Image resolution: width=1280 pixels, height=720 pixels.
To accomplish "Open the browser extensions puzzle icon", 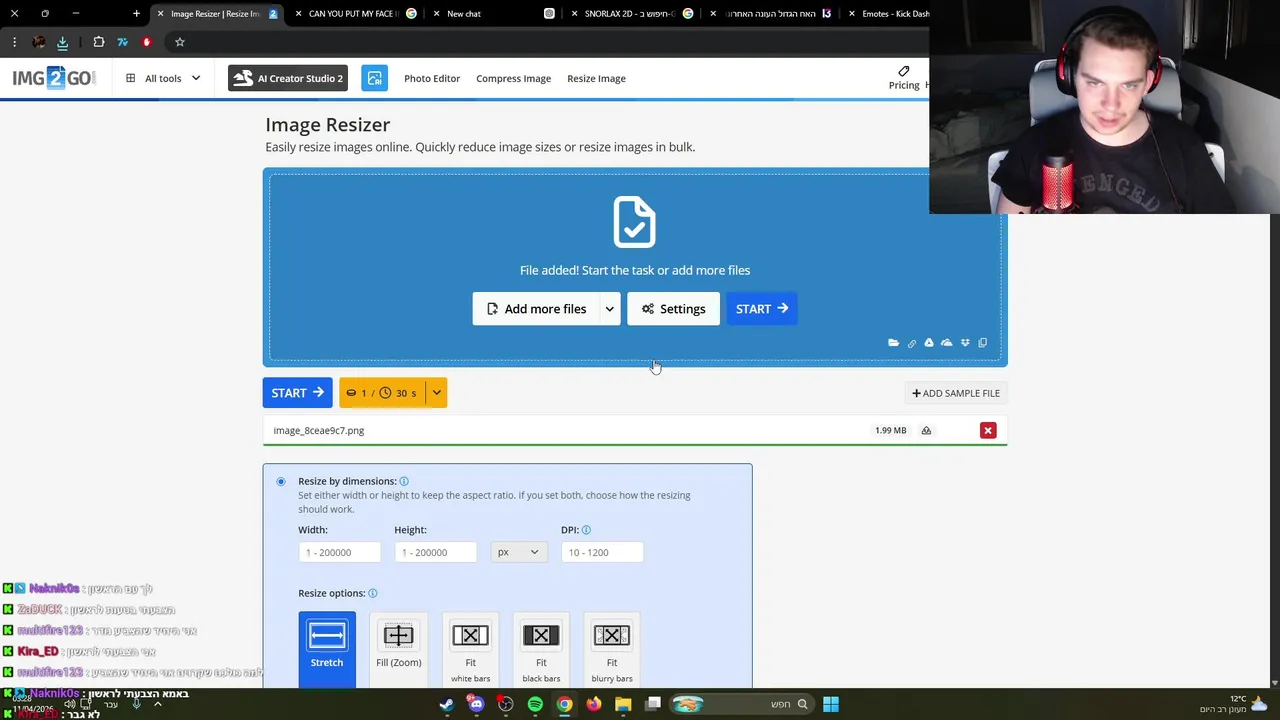I will [98, 42].
